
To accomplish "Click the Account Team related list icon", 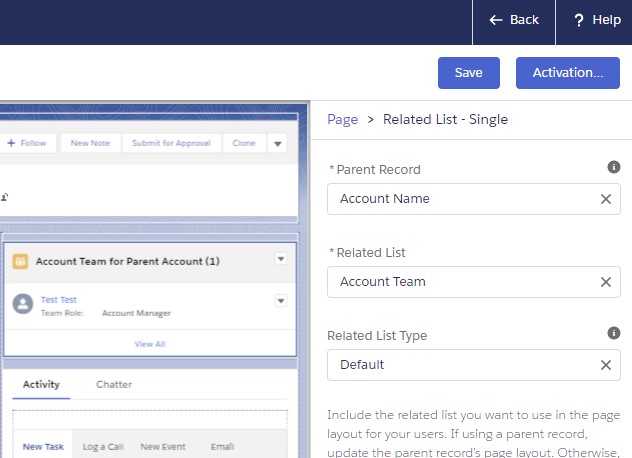I will point(20,261).
